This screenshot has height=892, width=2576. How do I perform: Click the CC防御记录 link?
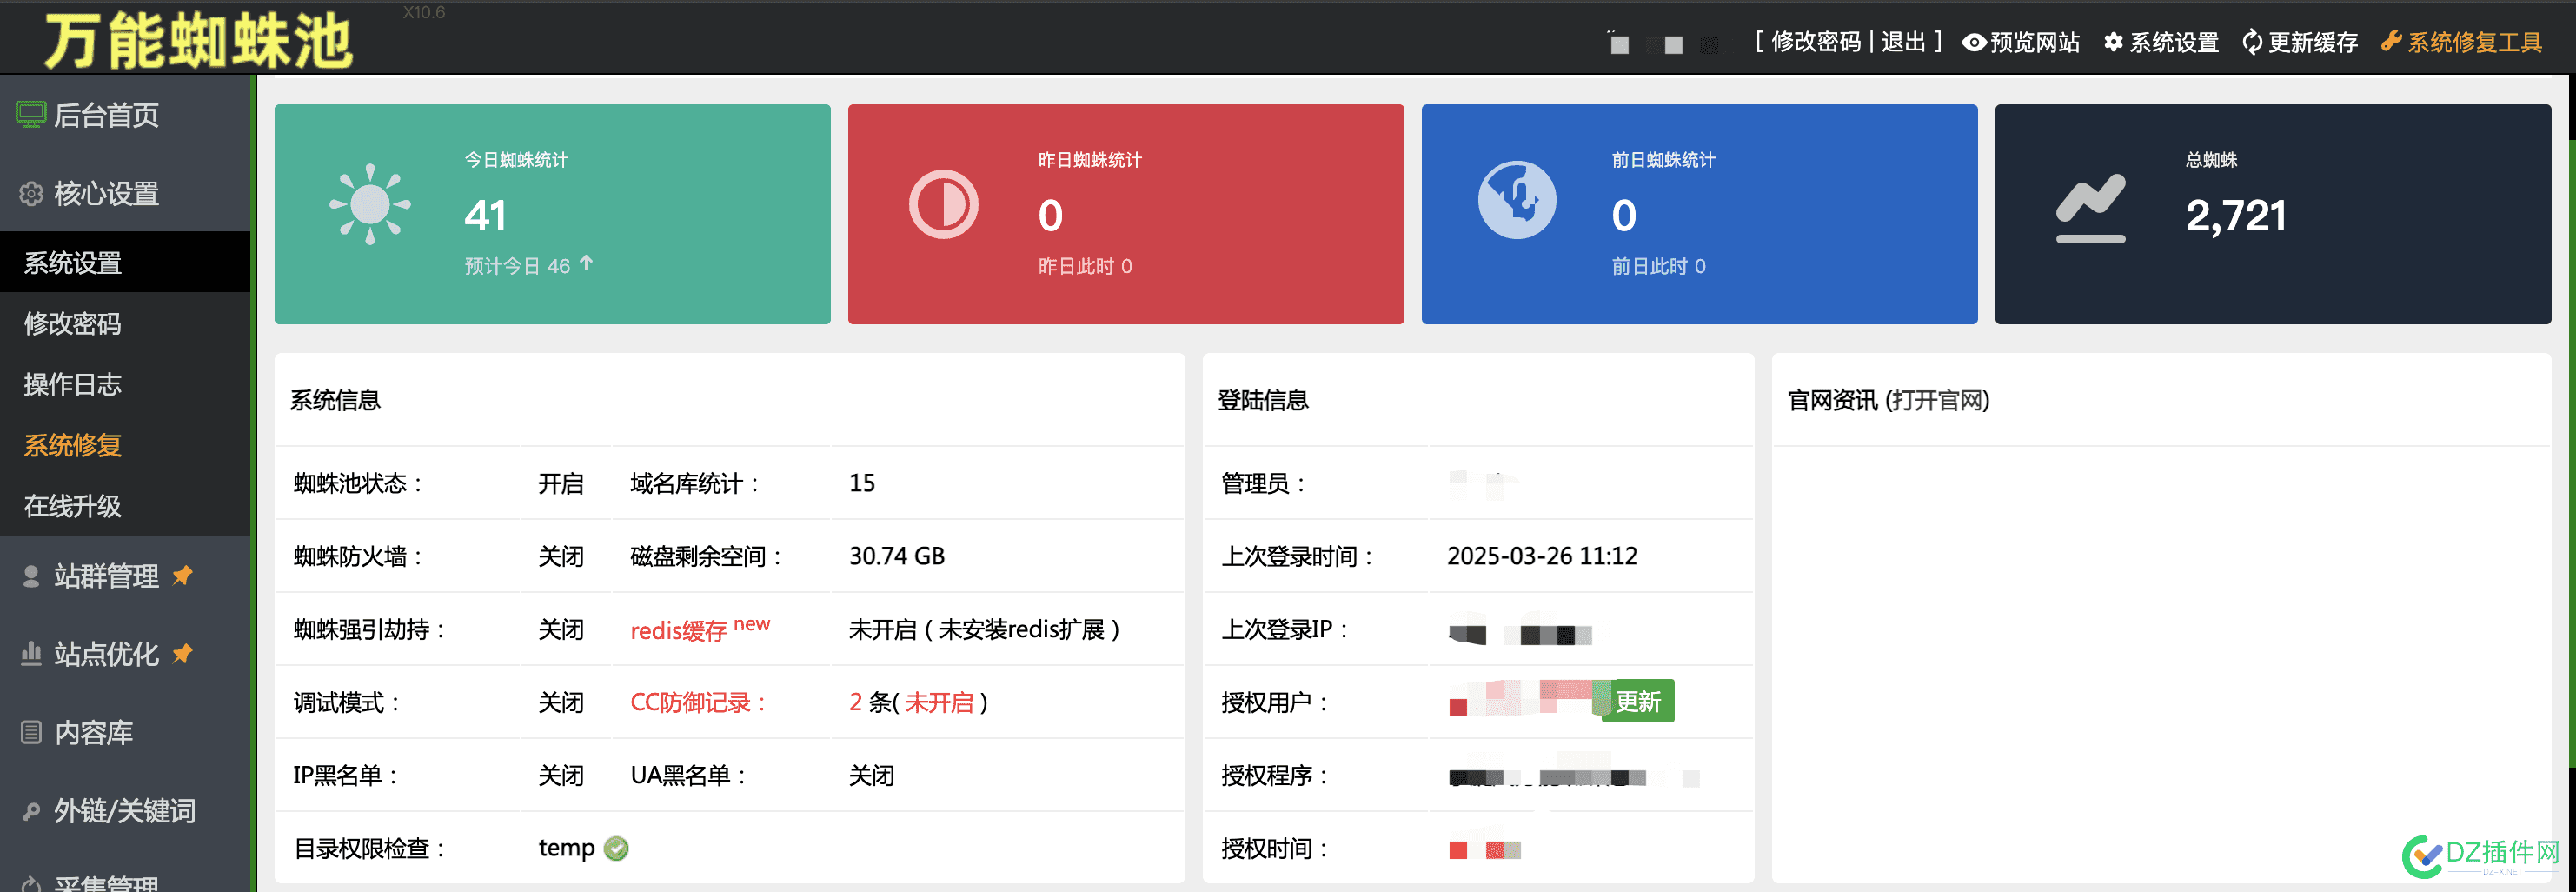pyautogui.click(x=698, y=702)
